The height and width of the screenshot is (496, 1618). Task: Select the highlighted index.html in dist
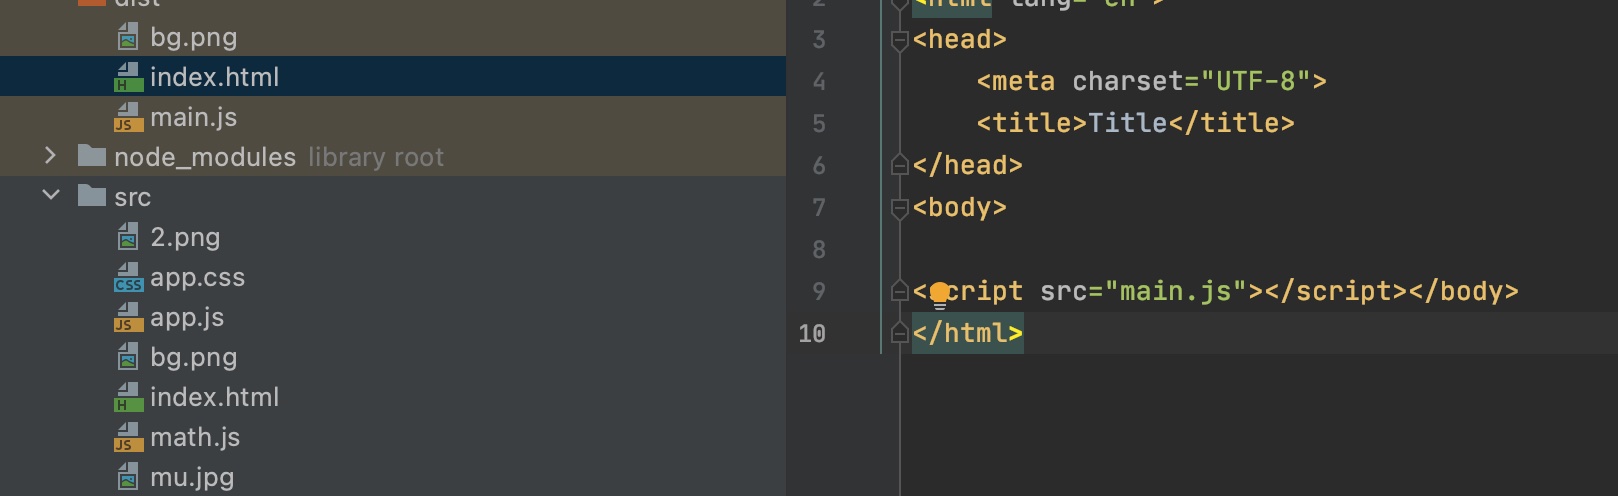(x=393, y=77)
